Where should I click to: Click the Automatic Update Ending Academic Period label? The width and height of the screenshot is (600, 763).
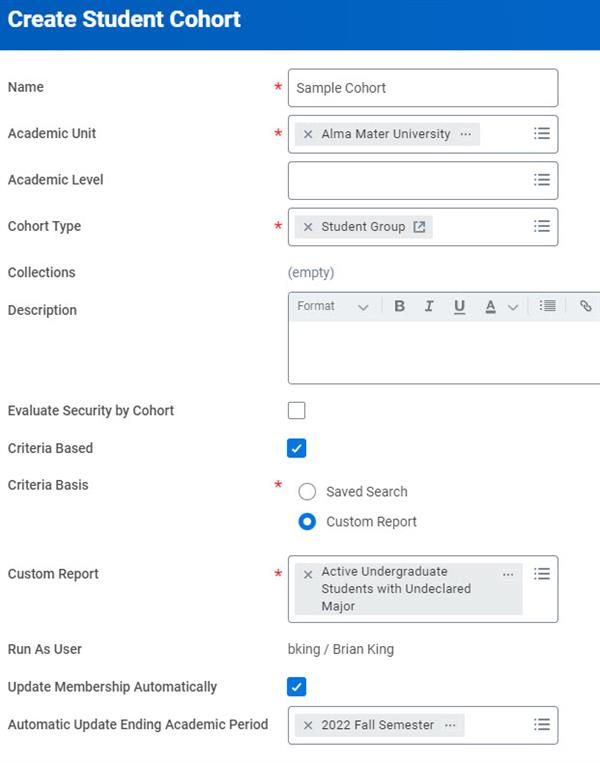138,725
